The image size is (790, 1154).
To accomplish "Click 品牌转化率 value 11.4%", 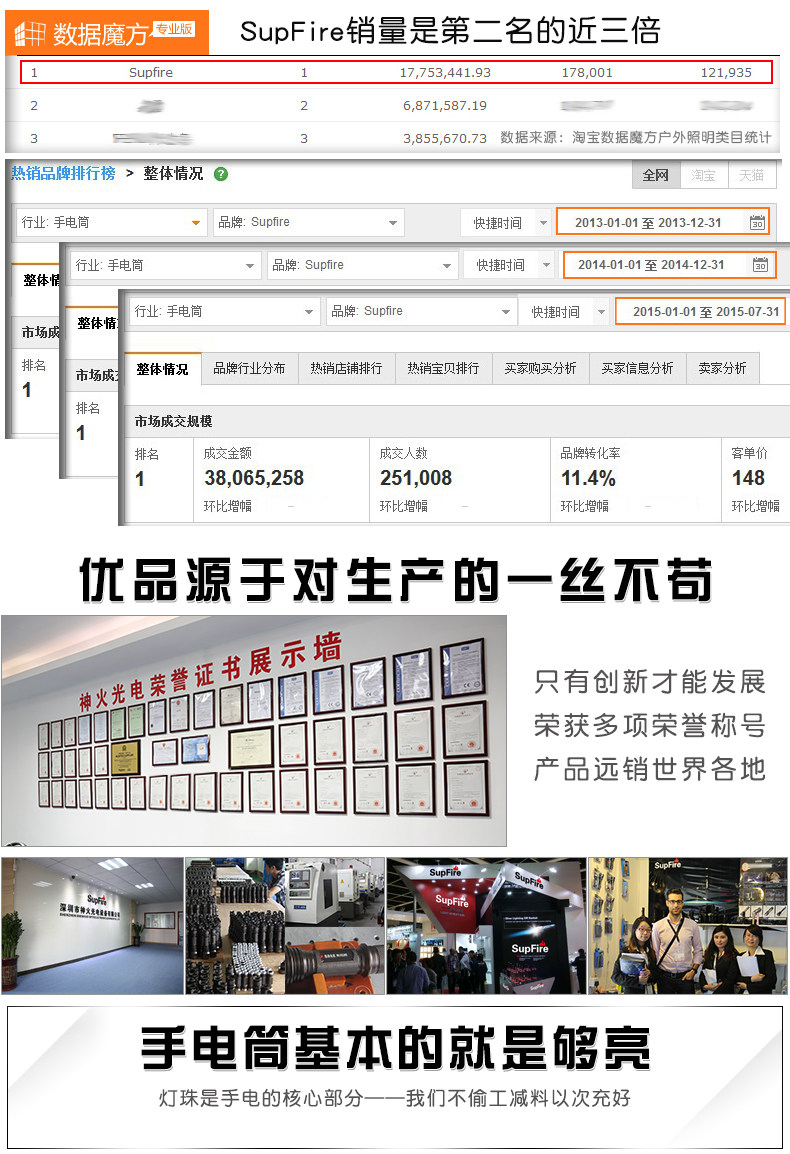I will 588,478.
